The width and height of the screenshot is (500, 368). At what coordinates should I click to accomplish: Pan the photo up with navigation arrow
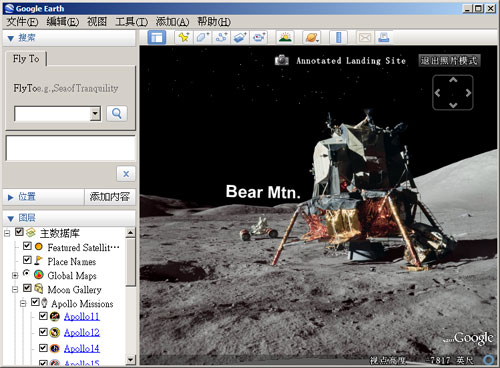[x=453, y=80]
